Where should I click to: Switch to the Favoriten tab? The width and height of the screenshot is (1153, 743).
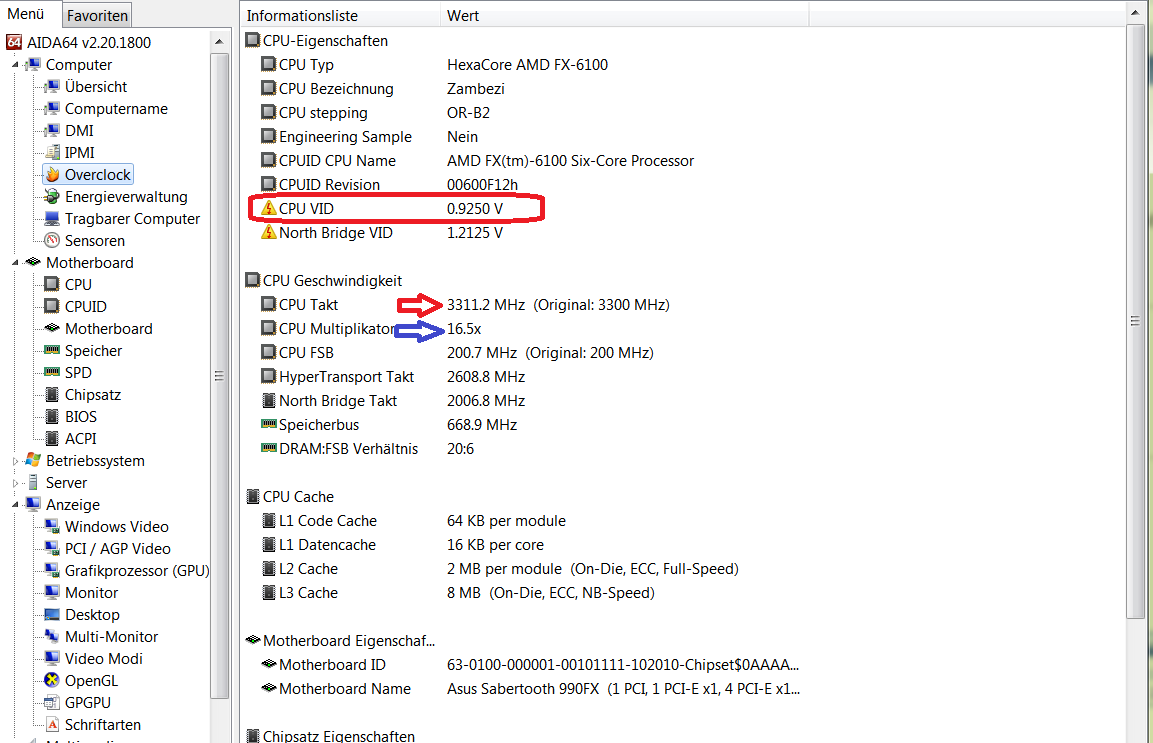(97, 15)
